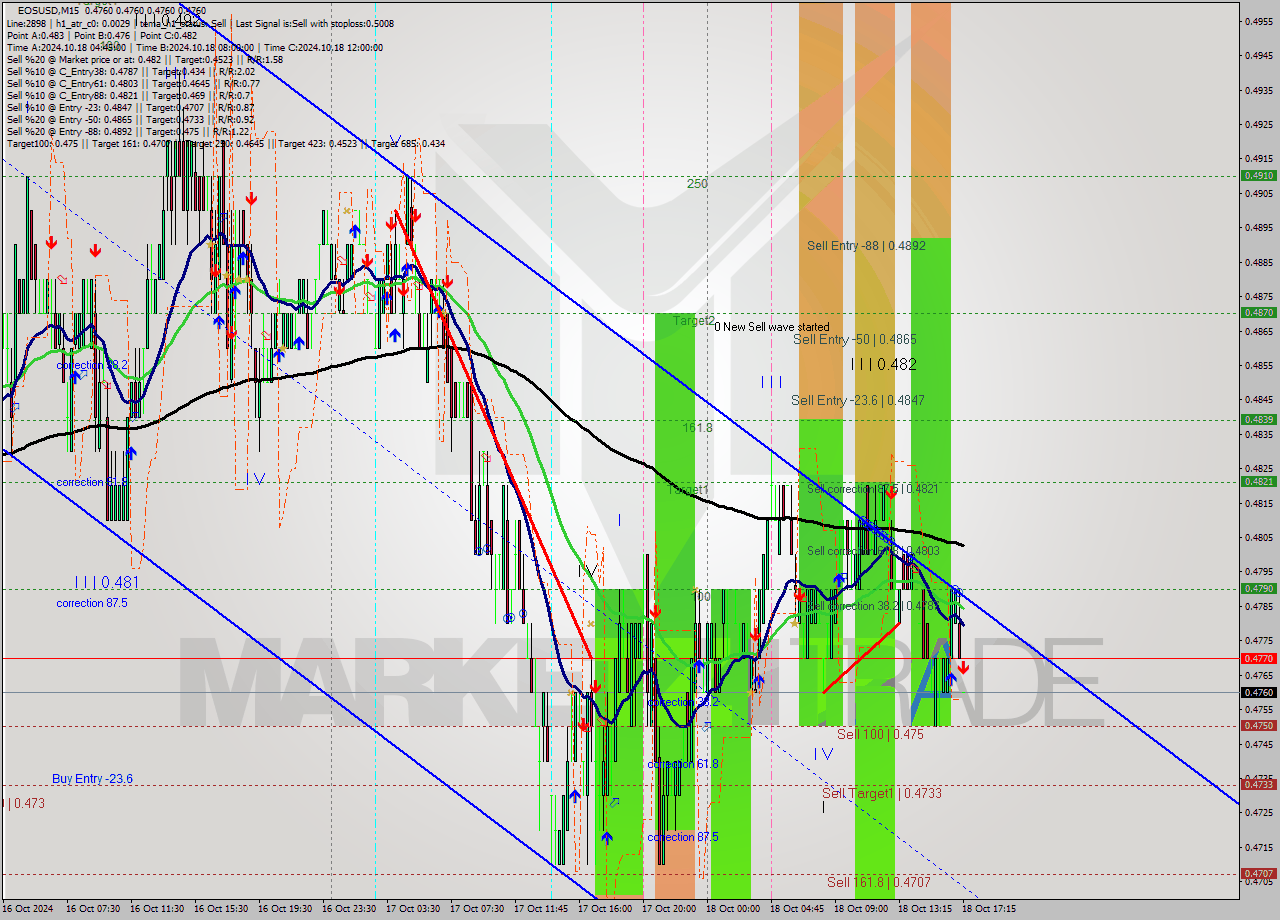Click the 'Sell 100 | 0.475' label

(x=880, y=734)
